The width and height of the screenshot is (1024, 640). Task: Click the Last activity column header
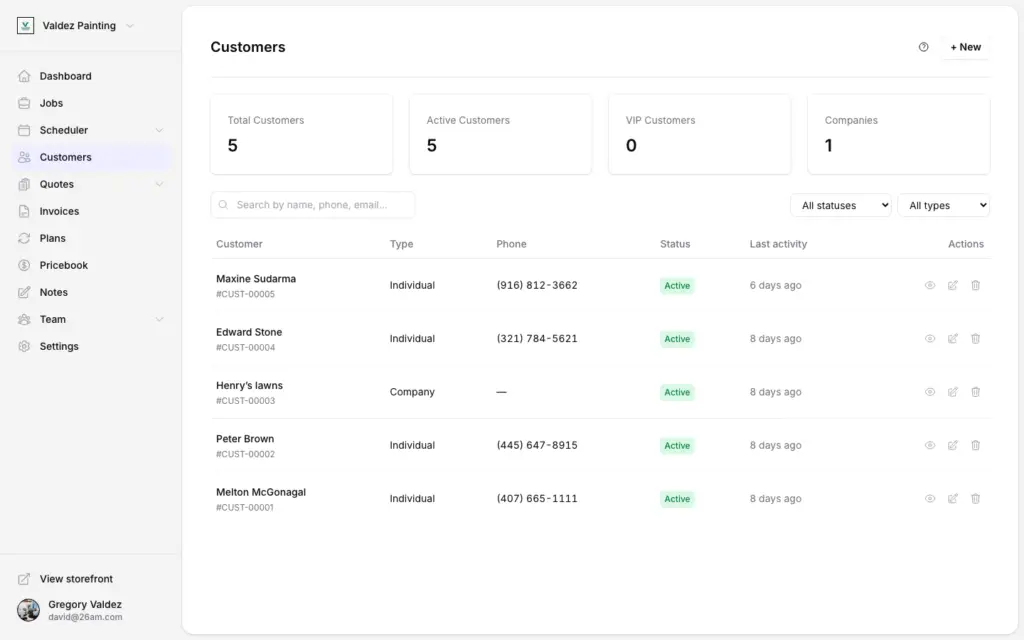pyautogui.click(x=778, y=244)
